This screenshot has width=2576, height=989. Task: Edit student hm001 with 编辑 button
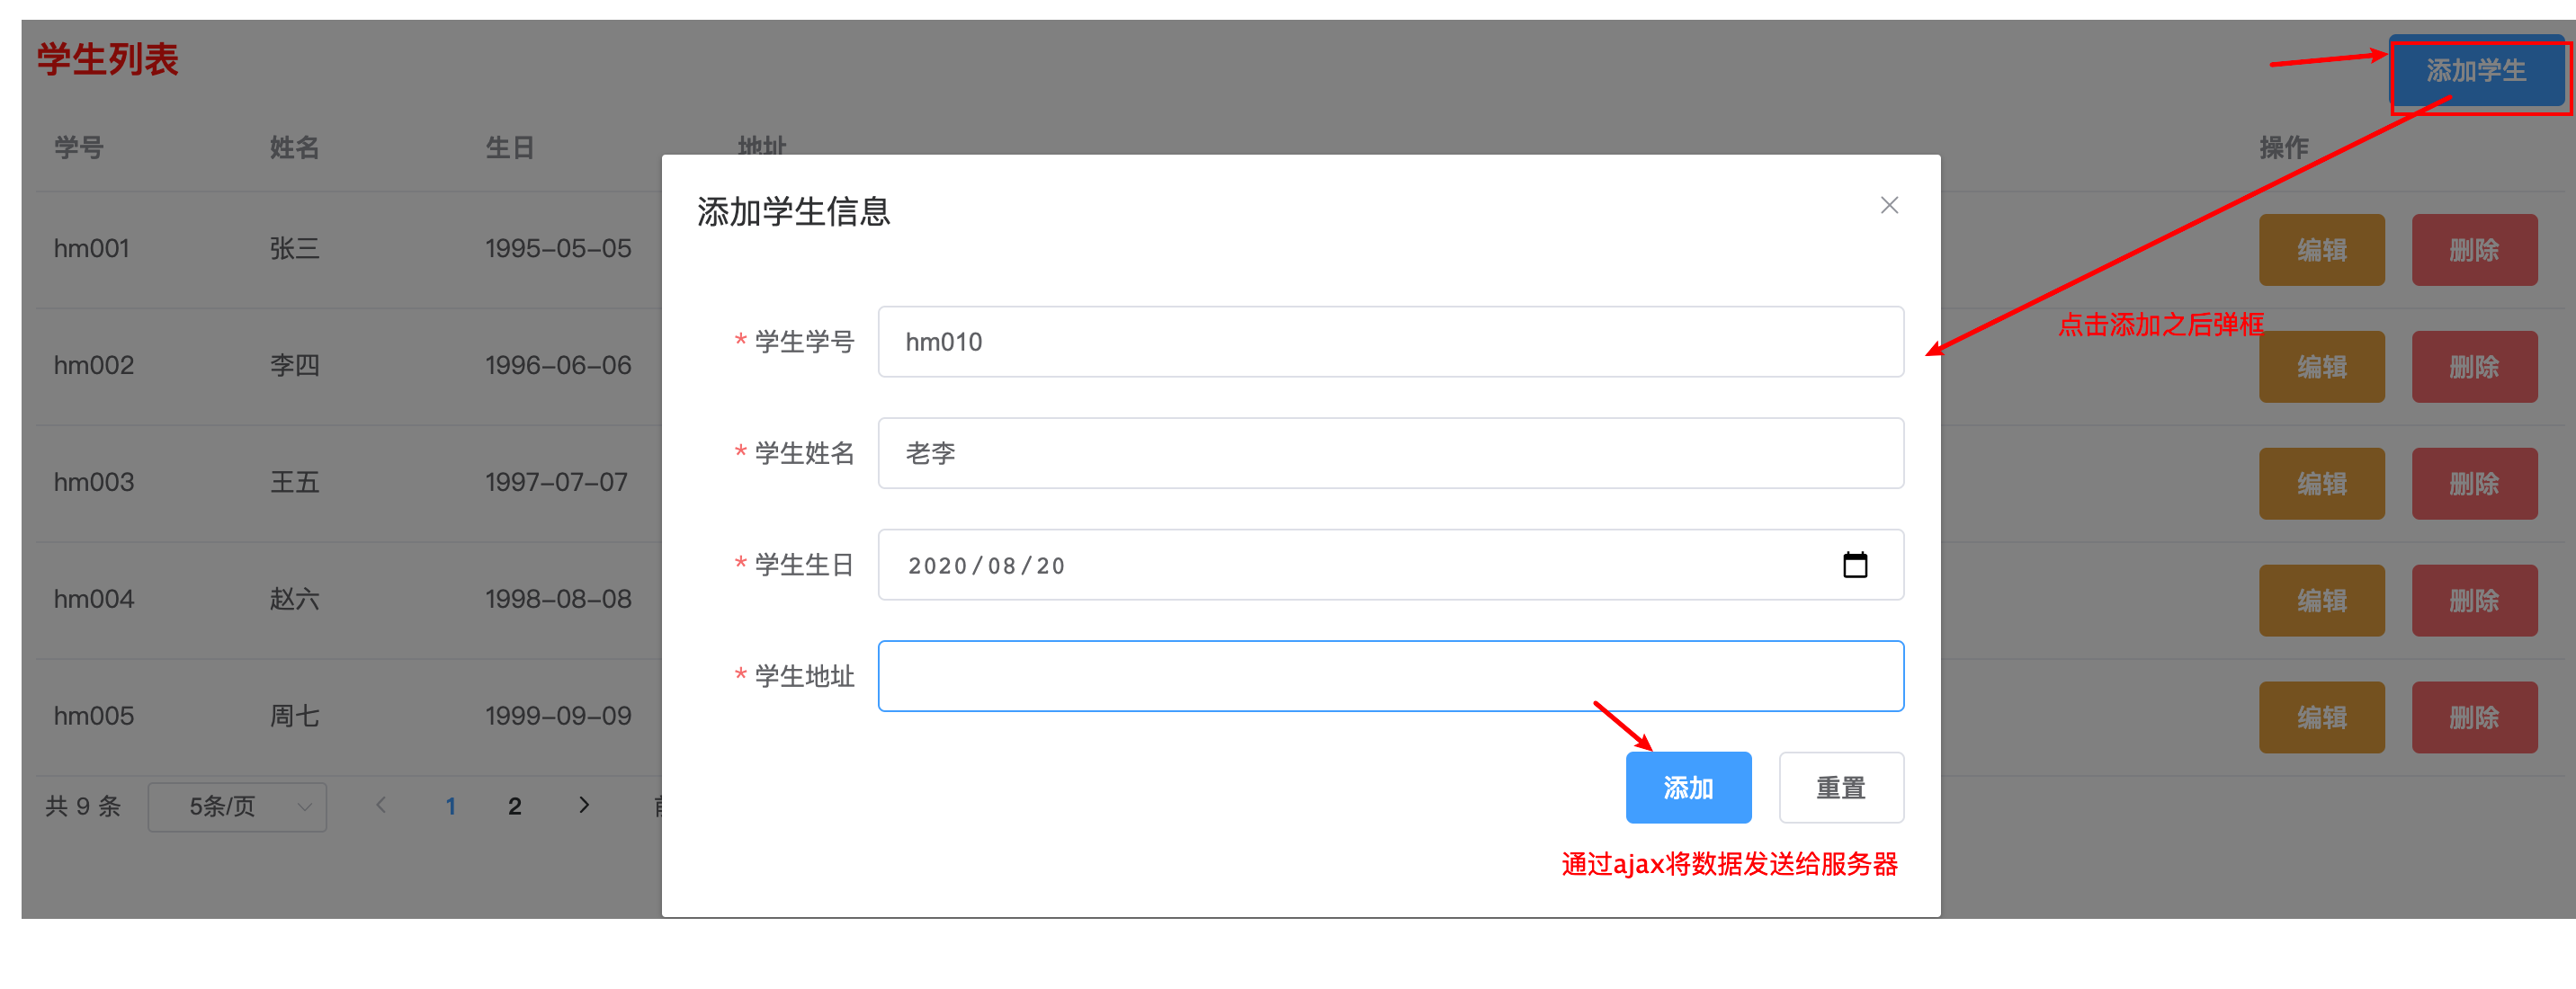(x=2321, y=250)
